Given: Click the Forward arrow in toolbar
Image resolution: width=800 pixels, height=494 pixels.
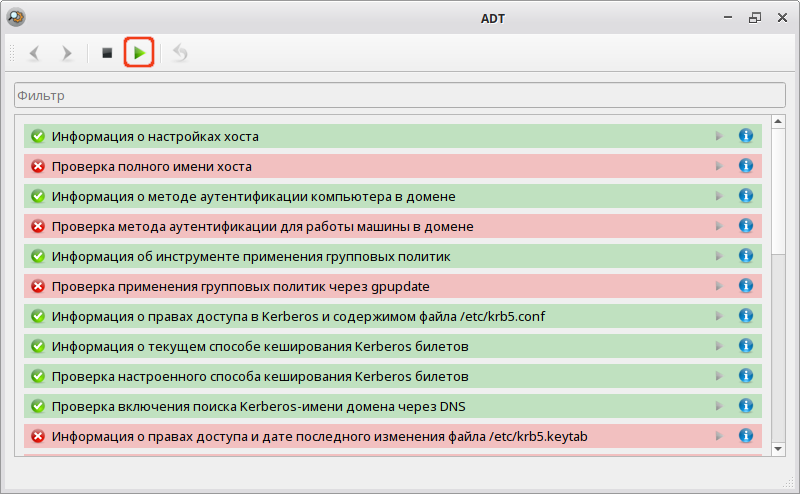Looking at the screenshot, I should tap(67, 52).
